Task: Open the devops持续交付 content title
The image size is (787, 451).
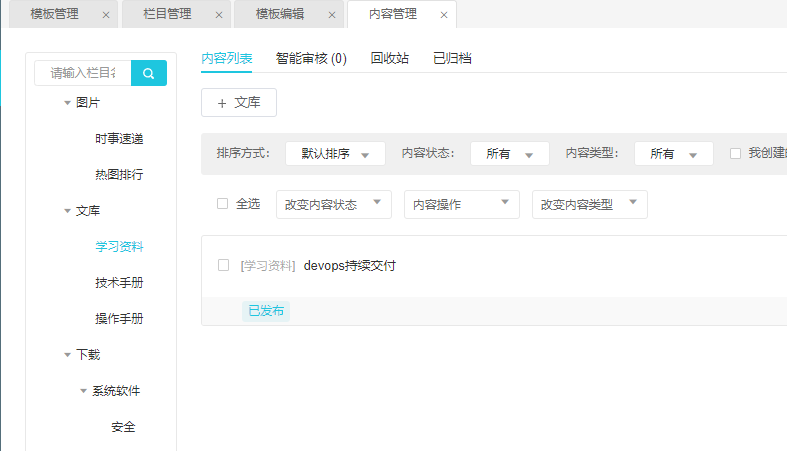Action: (x=350, y=265)
